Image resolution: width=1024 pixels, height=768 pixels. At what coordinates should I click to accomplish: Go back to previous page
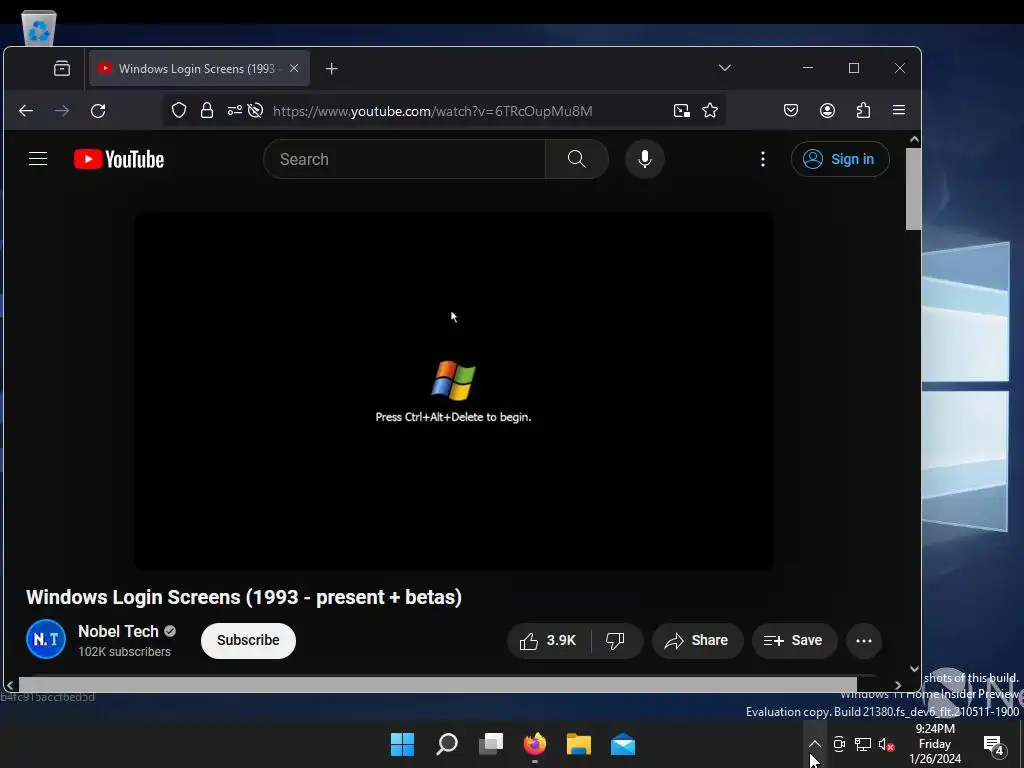(26, 111)
